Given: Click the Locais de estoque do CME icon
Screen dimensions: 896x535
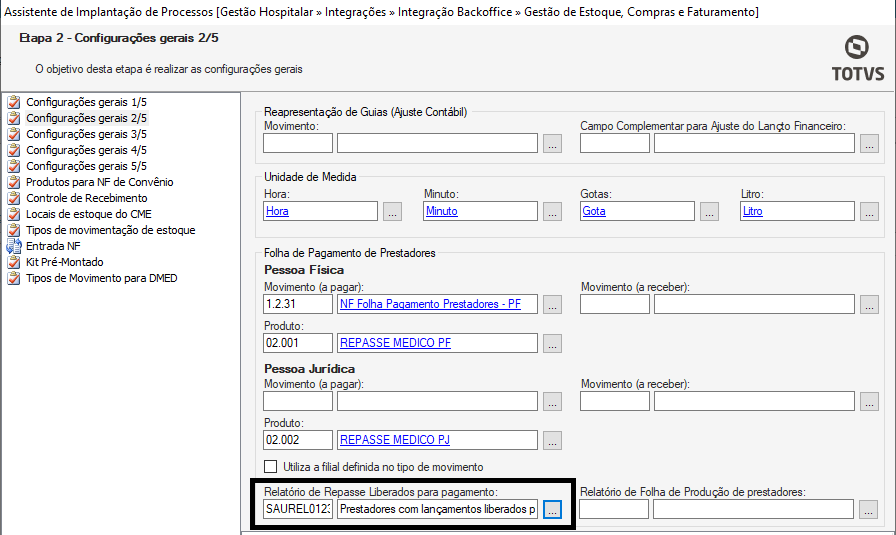Looking at the screenshot, I should (14, 214).
